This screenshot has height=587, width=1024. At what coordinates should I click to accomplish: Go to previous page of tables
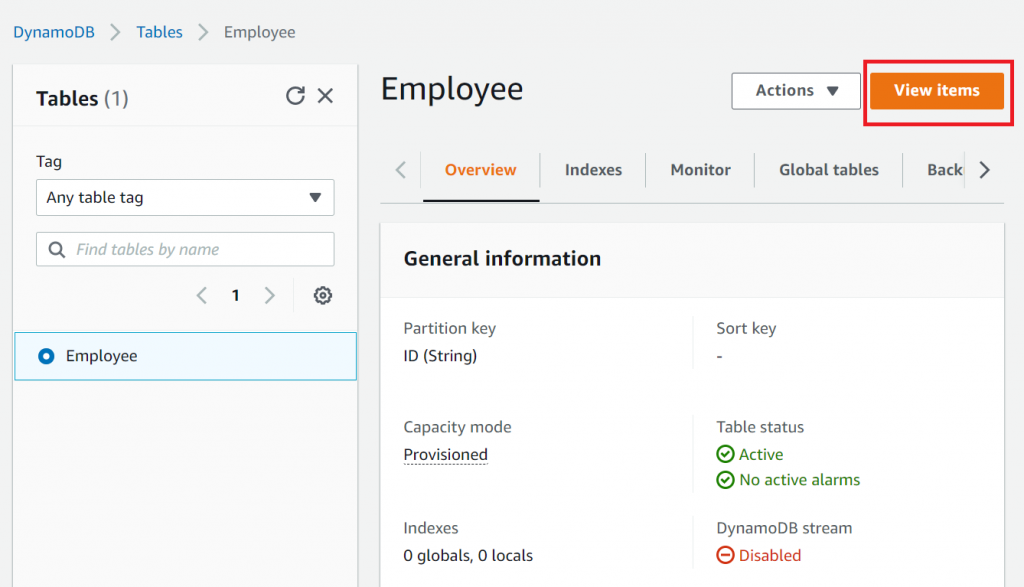pyautogui.click(x=202, y=296)
